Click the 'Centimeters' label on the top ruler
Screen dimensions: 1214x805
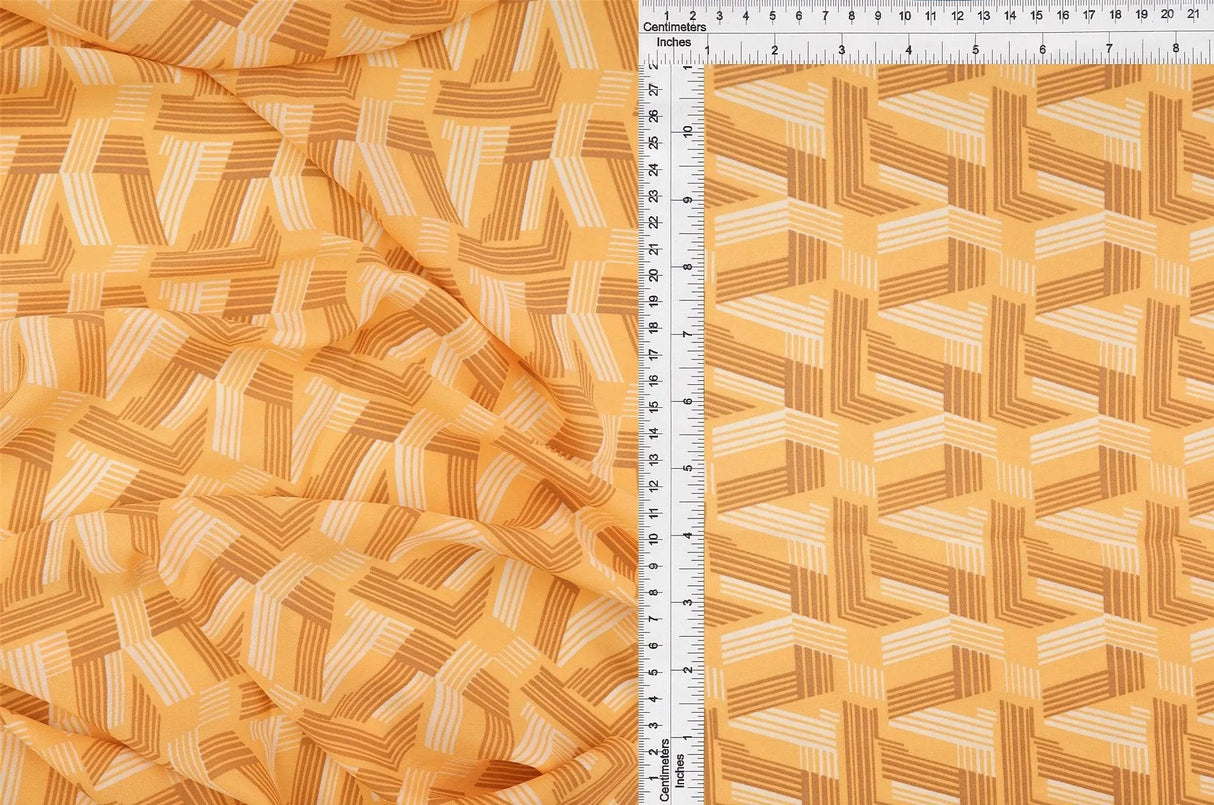click(x=676, y=26)
